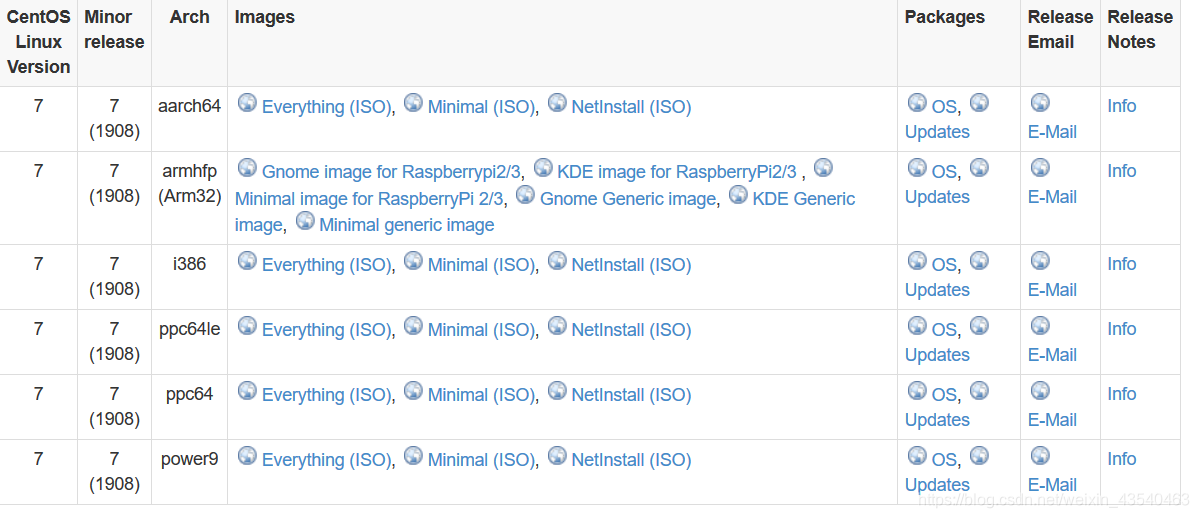Open the armhfp Updates packages link
This screenshot has height=518, width=1199.
[x=937, y=197]
